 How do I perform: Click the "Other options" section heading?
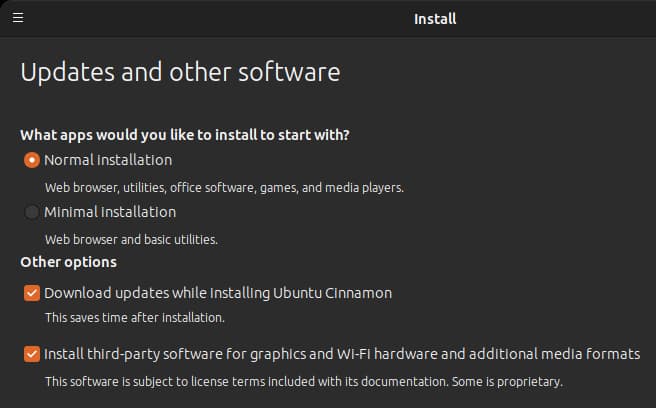[69, 262]
